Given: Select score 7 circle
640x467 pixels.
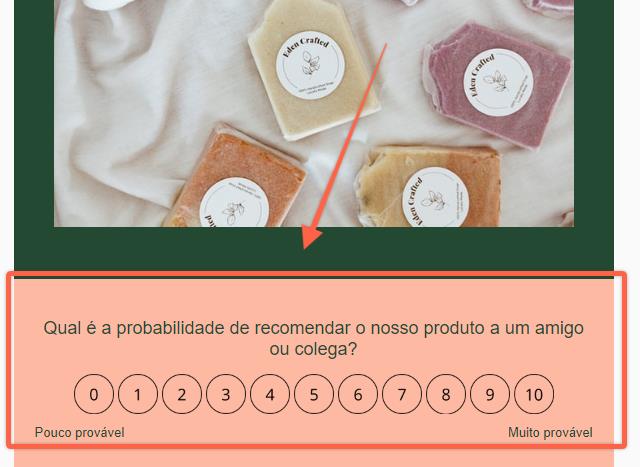Looking at the screenshot, I should pyautogui.click(x=402, y=394).
